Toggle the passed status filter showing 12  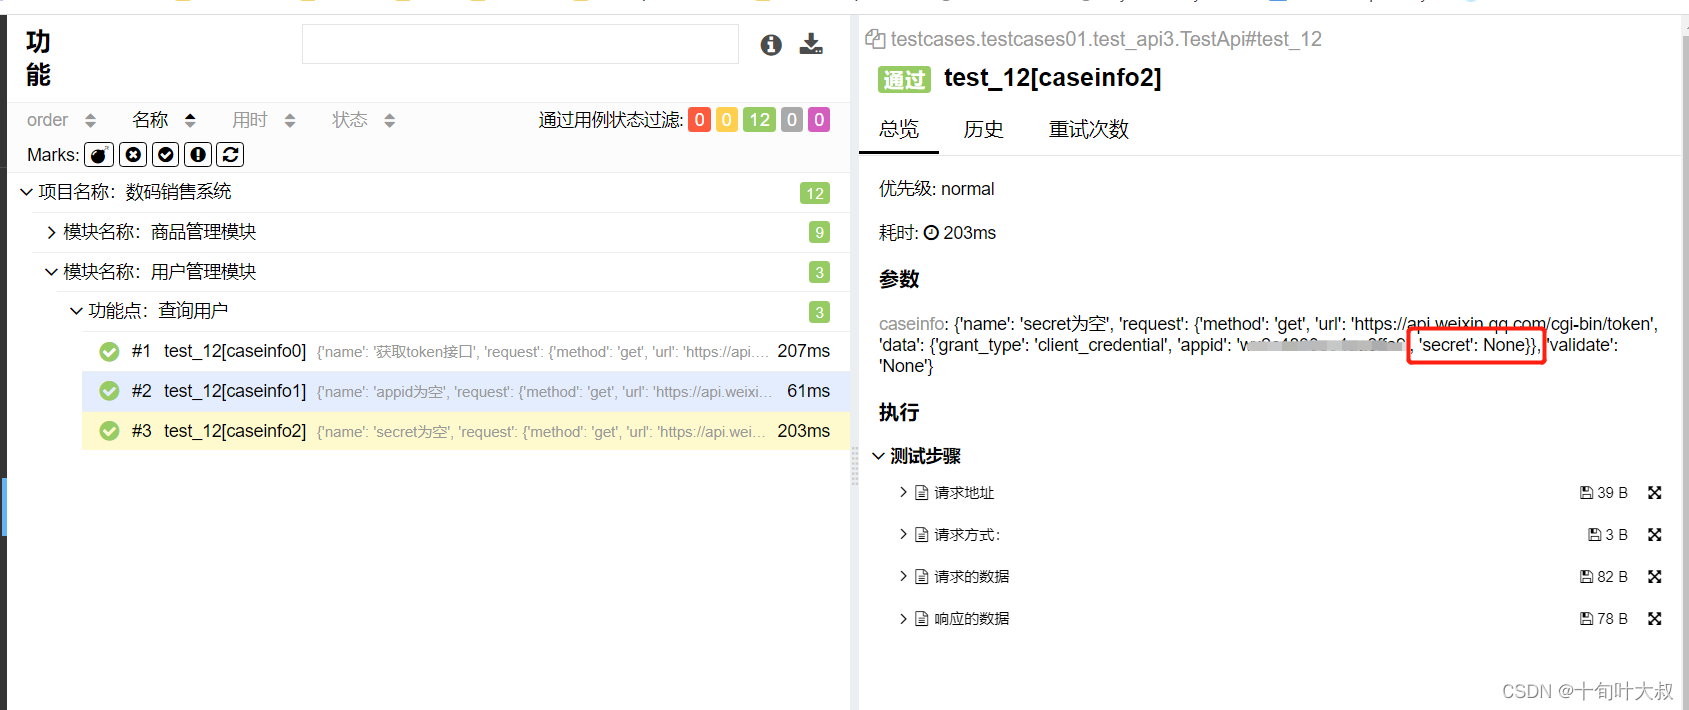coord(760,120)
